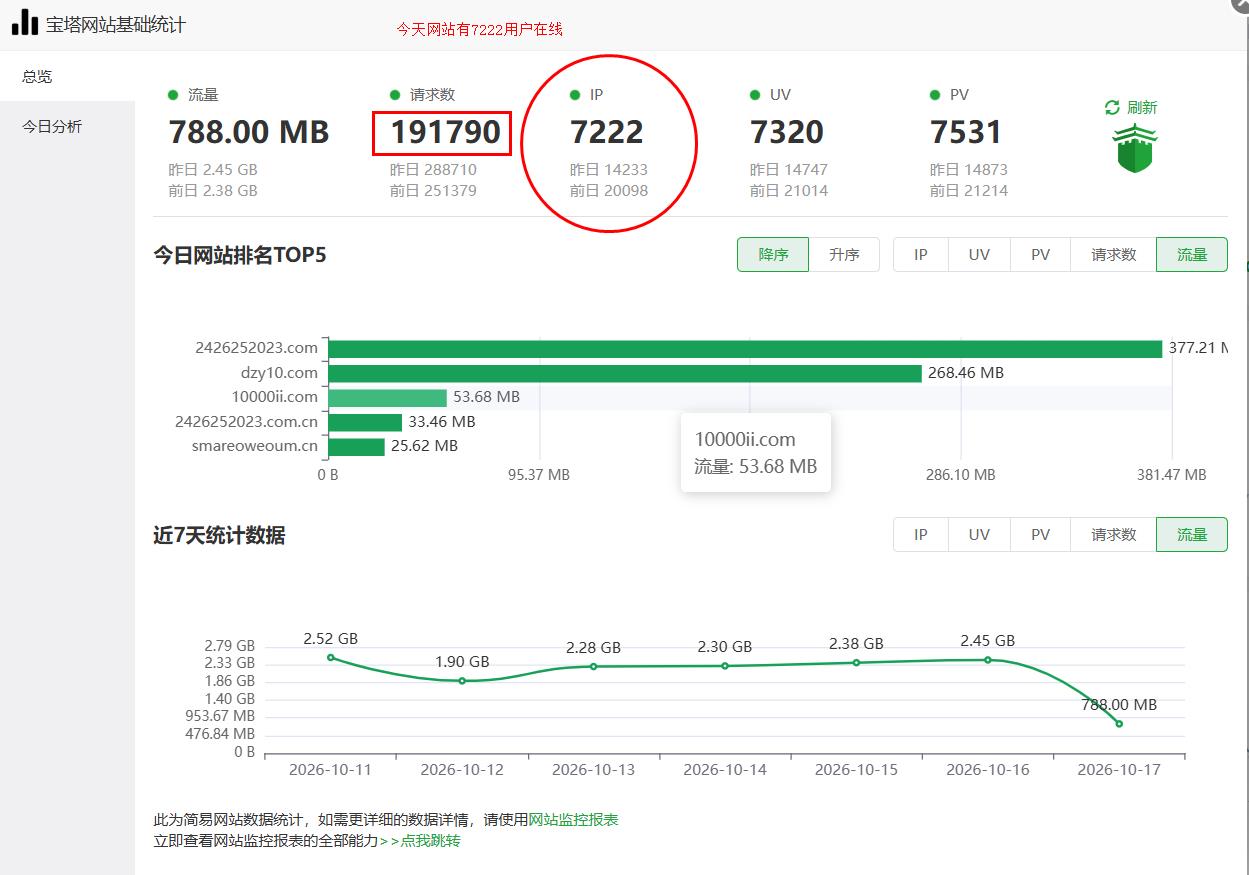
Task: Click the green refresh arrows icon
Action: click(1112, 107)
